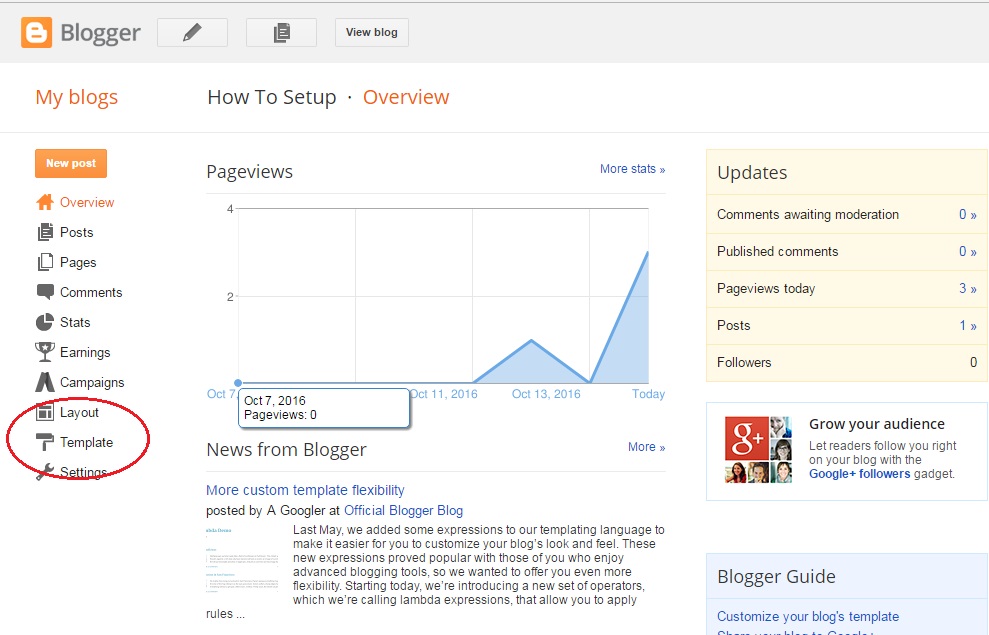The width and height of the screenshot is (989, 635).
Task: Click the Oct 7 data point tooltip on chart
Action: tap(238, 383)
